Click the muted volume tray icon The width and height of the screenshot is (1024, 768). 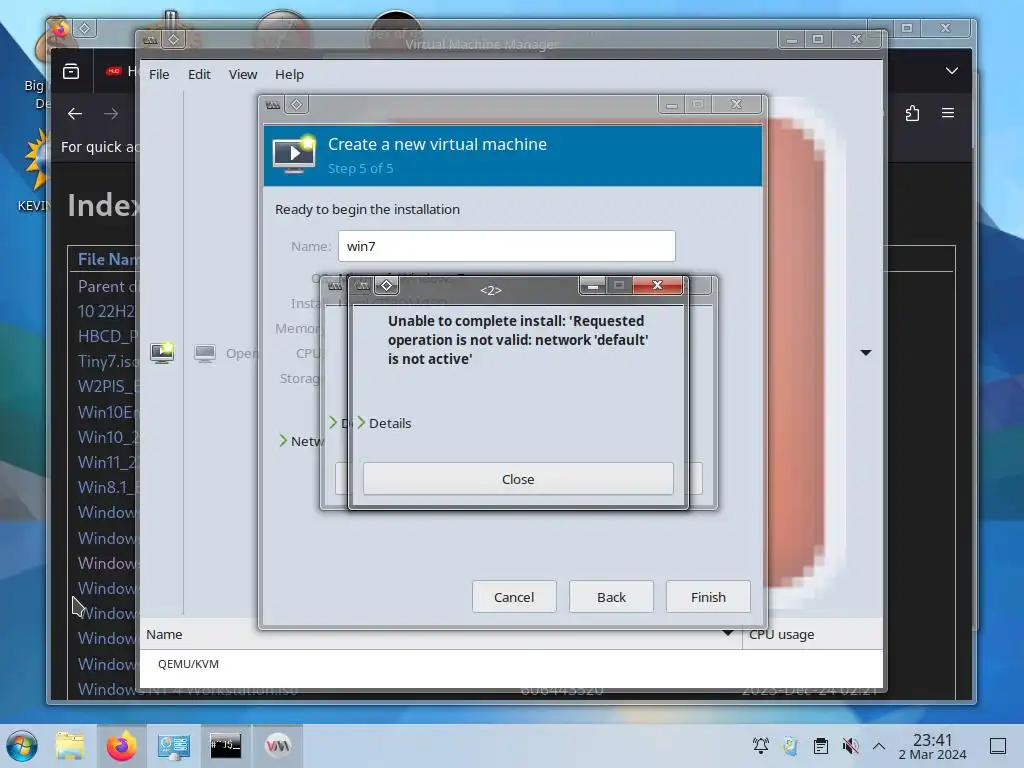click(850, 745)
